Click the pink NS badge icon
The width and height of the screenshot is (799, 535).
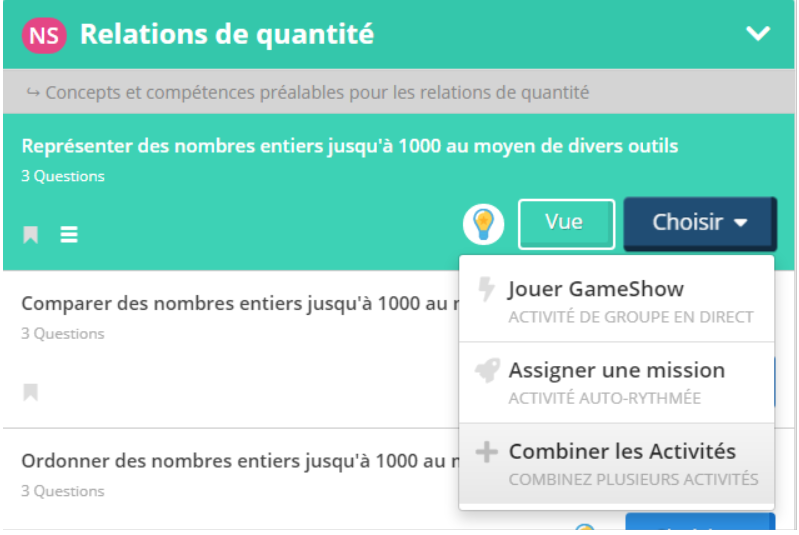44,36
